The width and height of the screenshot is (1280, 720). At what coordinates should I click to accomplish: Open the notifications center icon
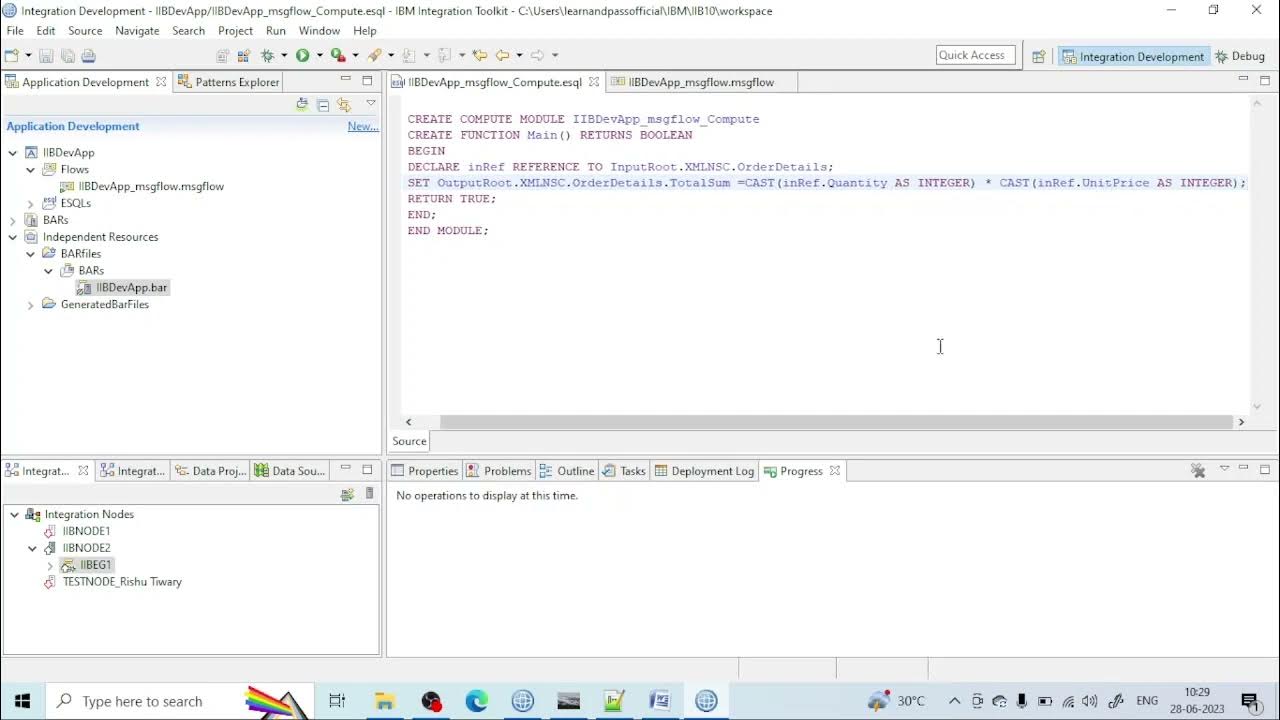tap(1250, 701)
